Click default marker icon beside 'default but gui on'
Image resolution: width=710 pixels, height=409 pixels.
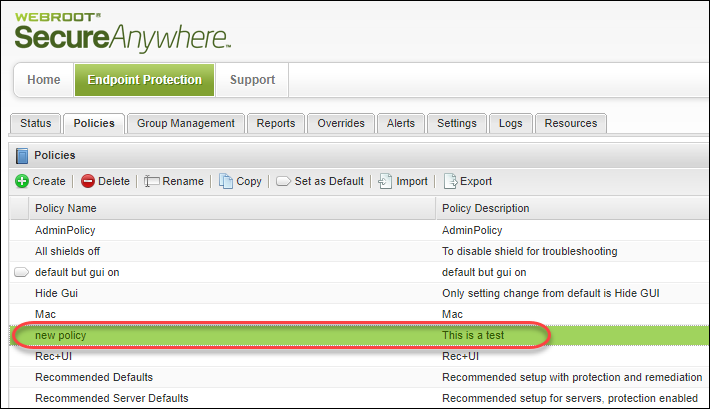pyautogui.click(x=21, y=272)
